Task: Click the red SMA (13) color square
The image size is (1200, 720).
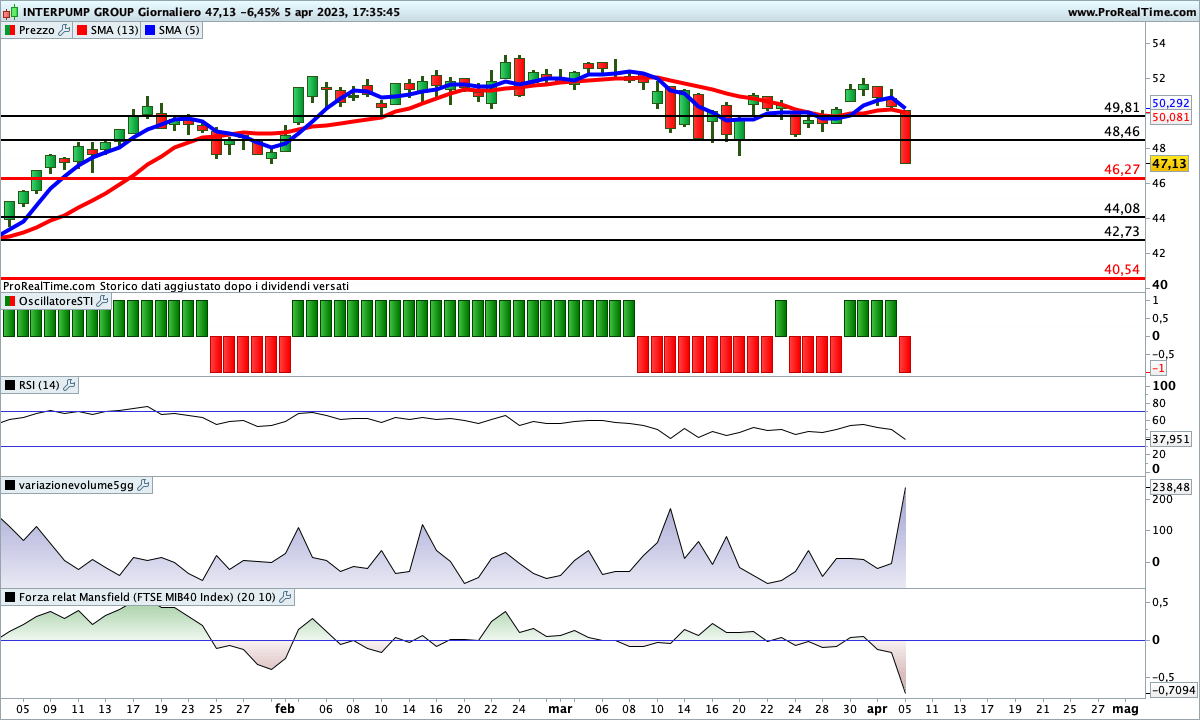Action: [83, 30]
